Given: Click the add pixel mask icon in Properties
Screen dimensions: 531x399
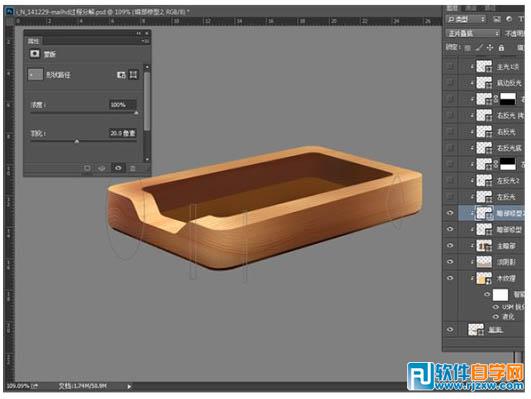Looking at the screenshot, I should (x=121, y=75).
